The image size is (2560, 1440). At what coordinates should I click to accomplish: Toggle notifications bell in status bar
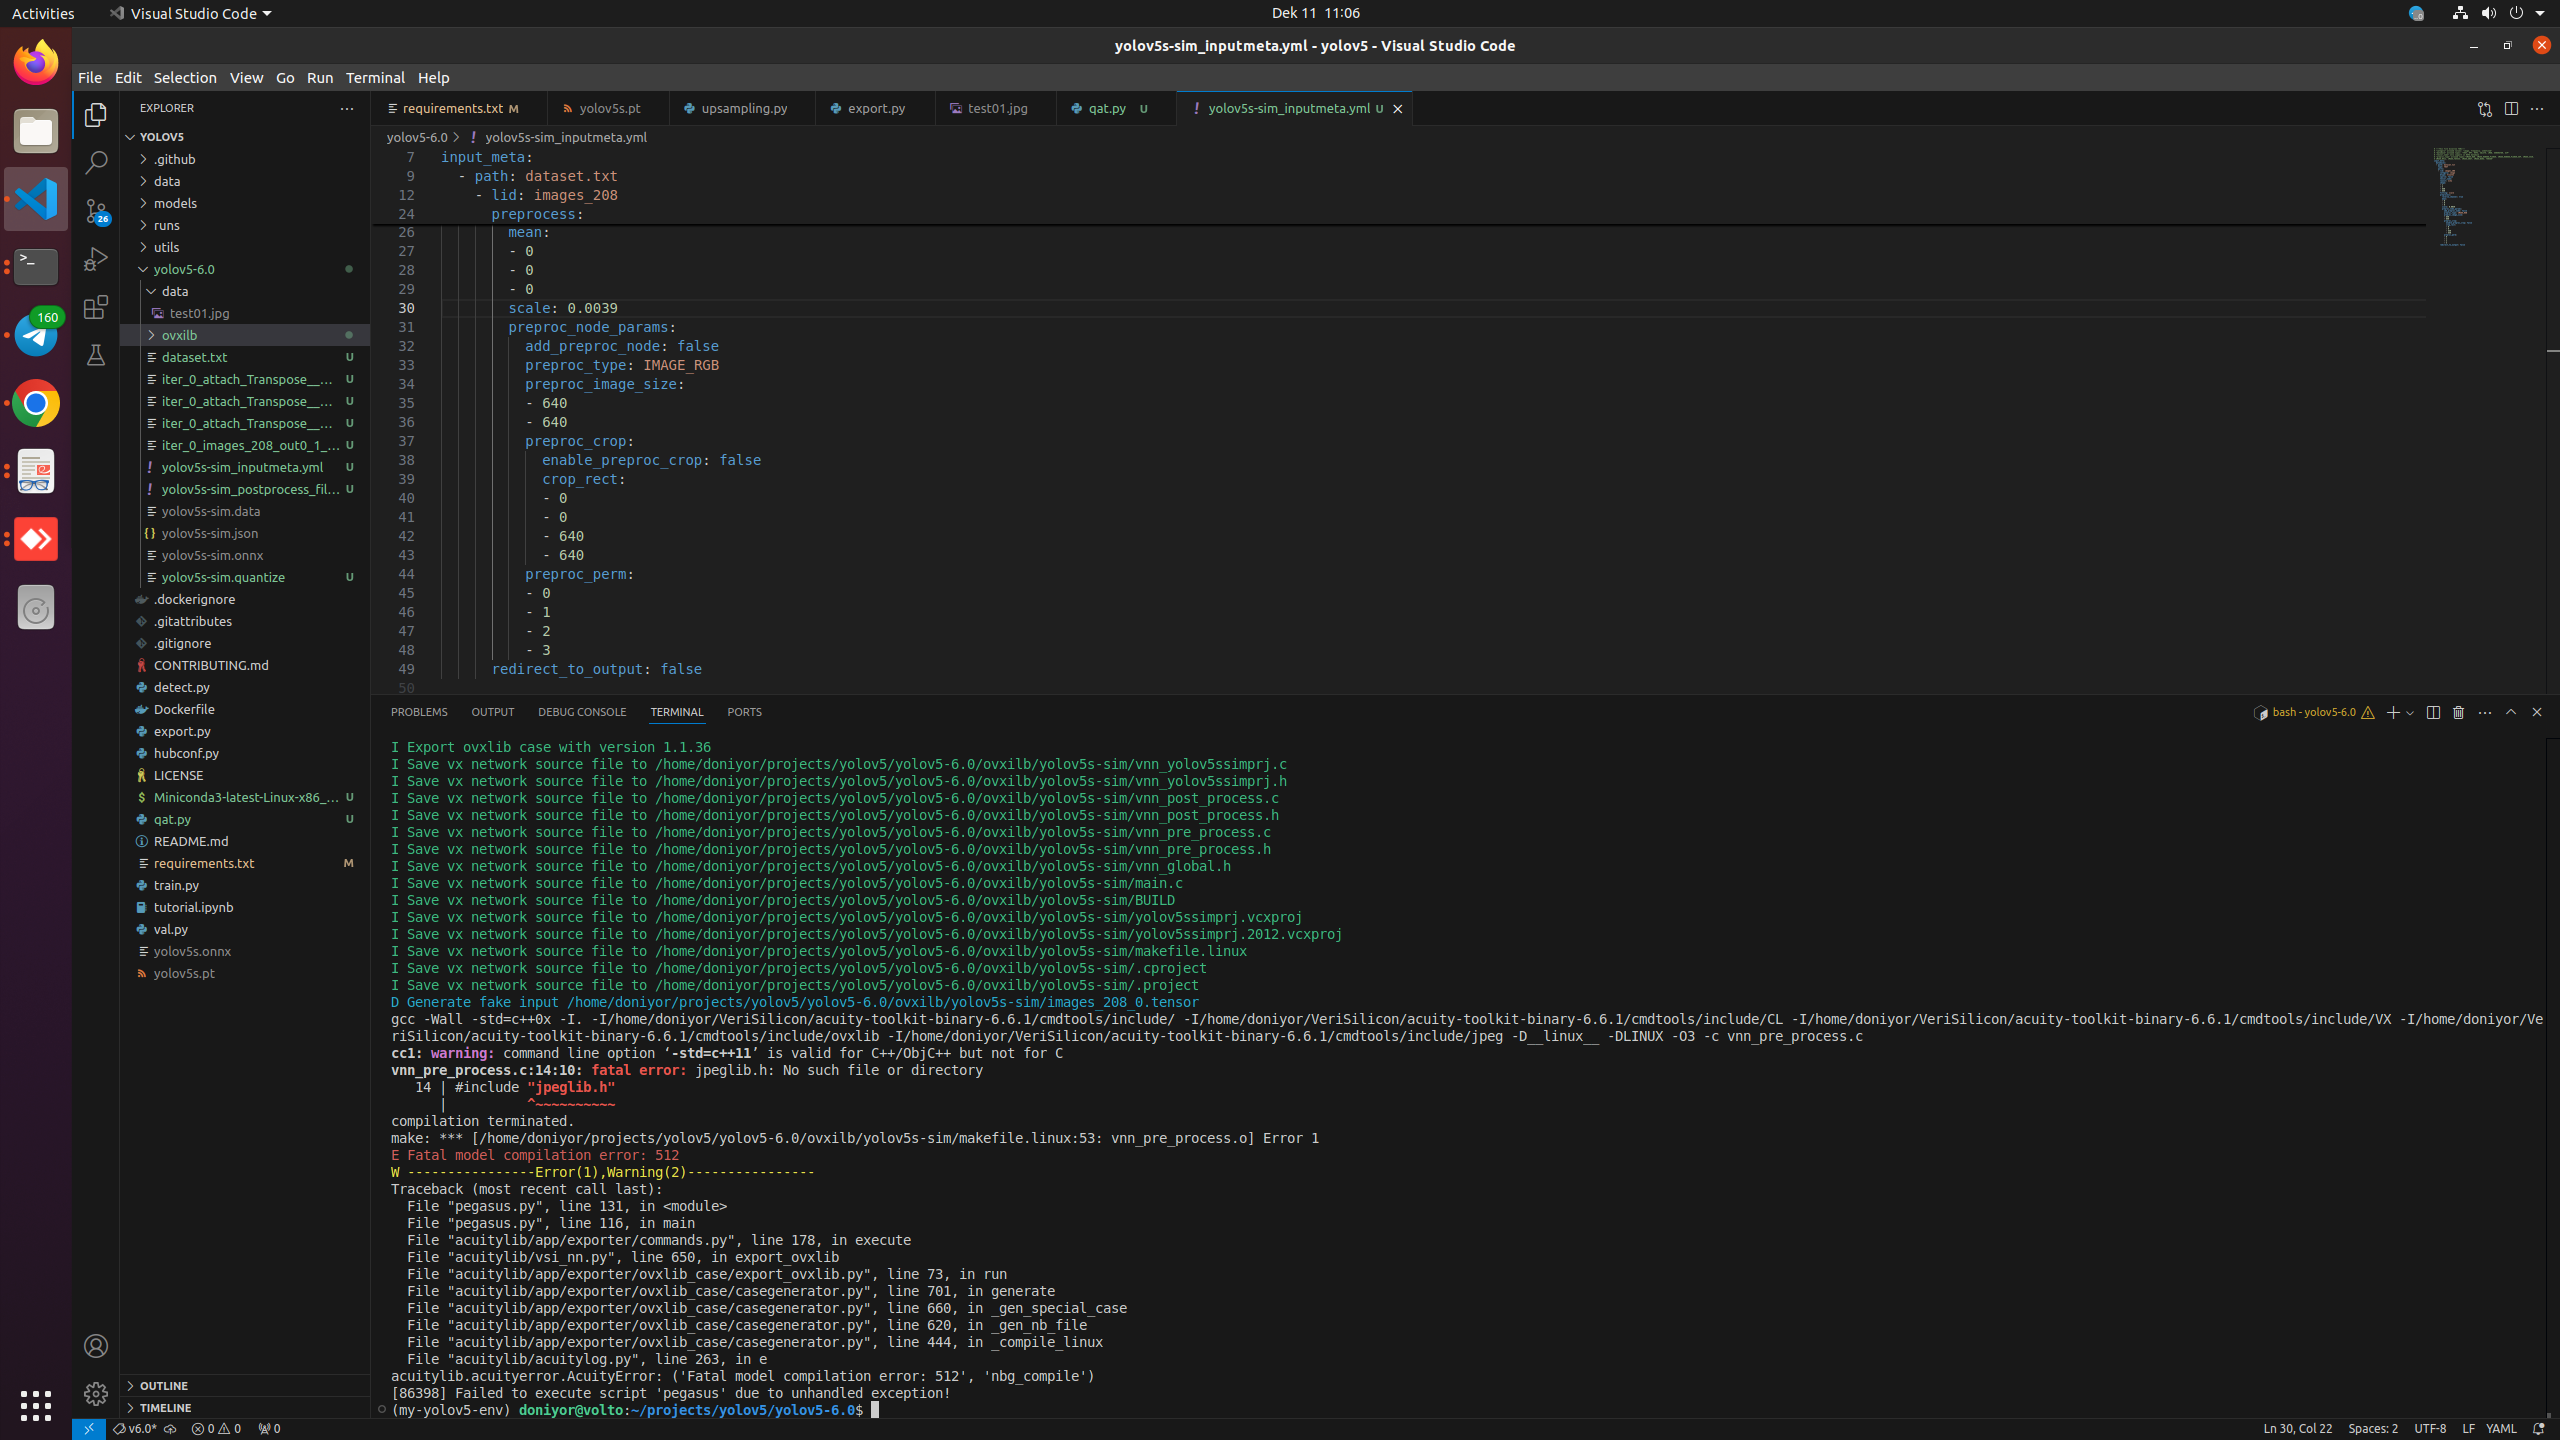coord(2538,1429)
